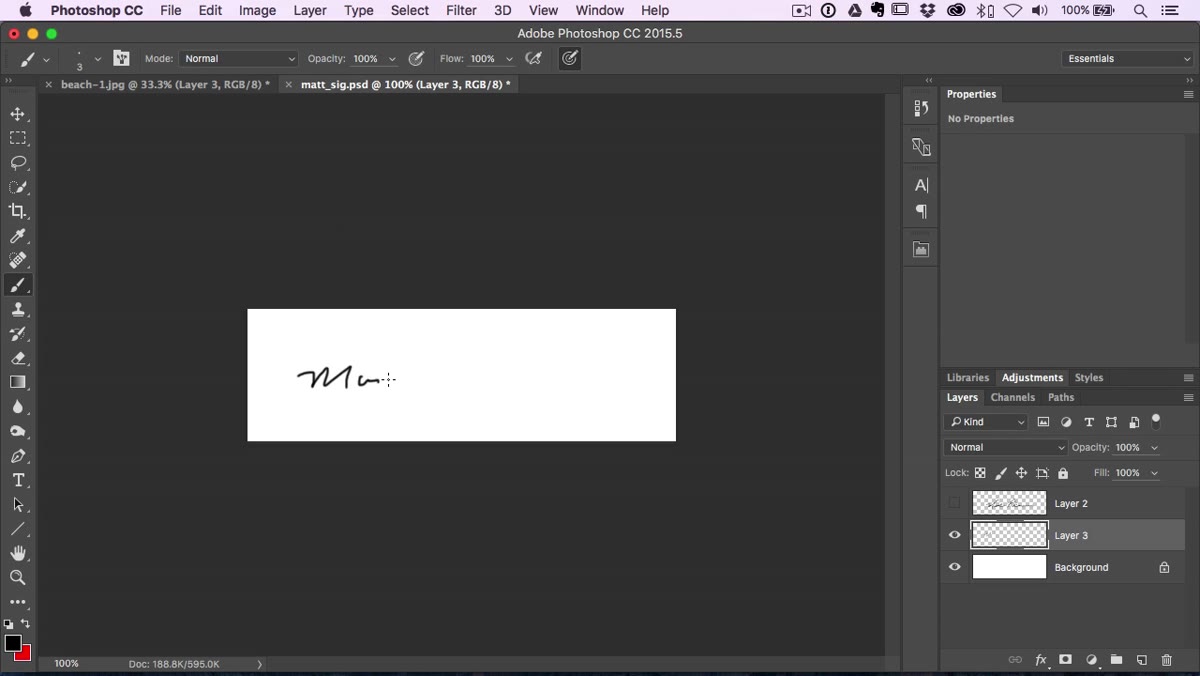
Task: Select the Line tool
Action: tap(18, 529)
